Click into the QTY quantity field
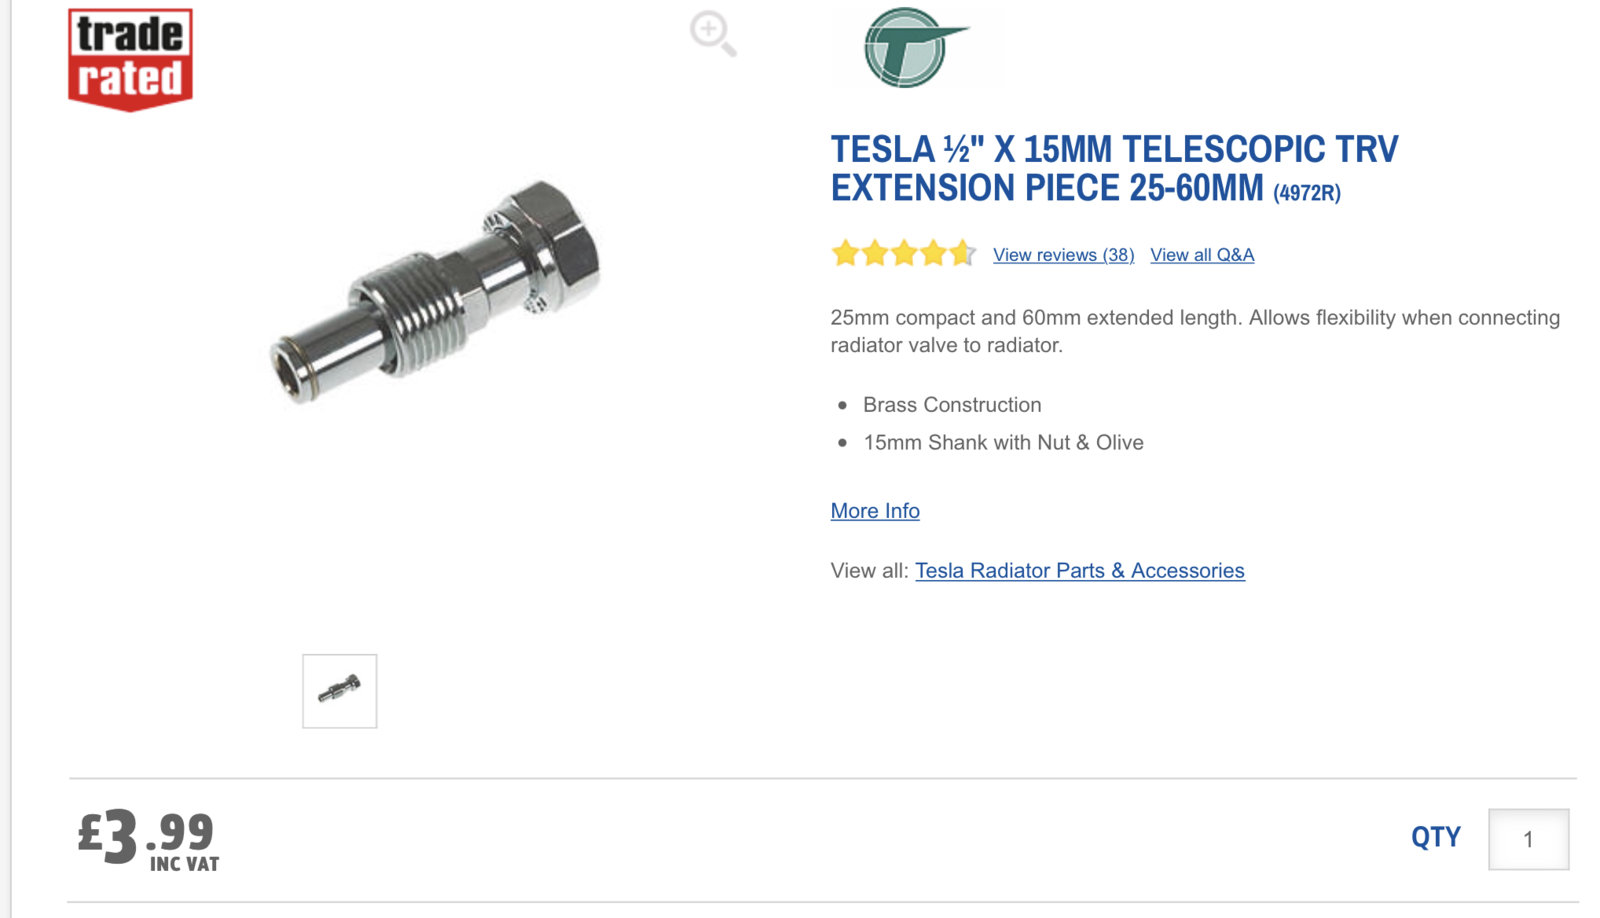The height and width of the screenshot is (918, 1600). tap(1527, 839)
